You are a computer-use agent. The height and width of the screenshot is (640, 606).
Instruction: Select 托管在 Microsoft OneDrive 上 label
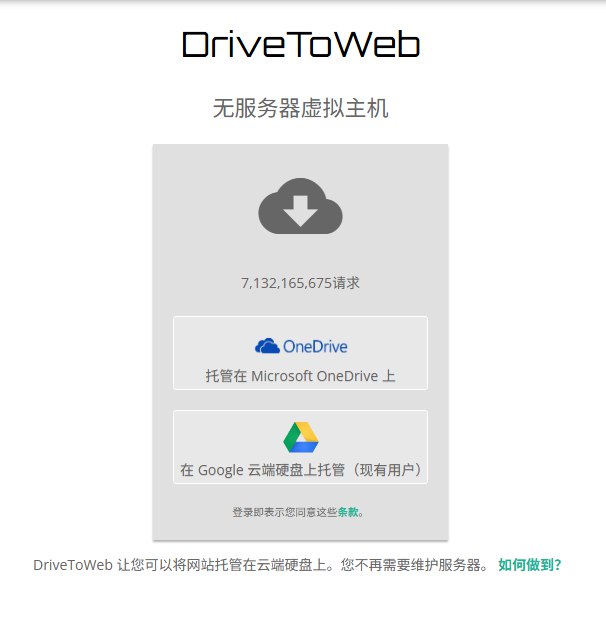(x=301, y=376)
